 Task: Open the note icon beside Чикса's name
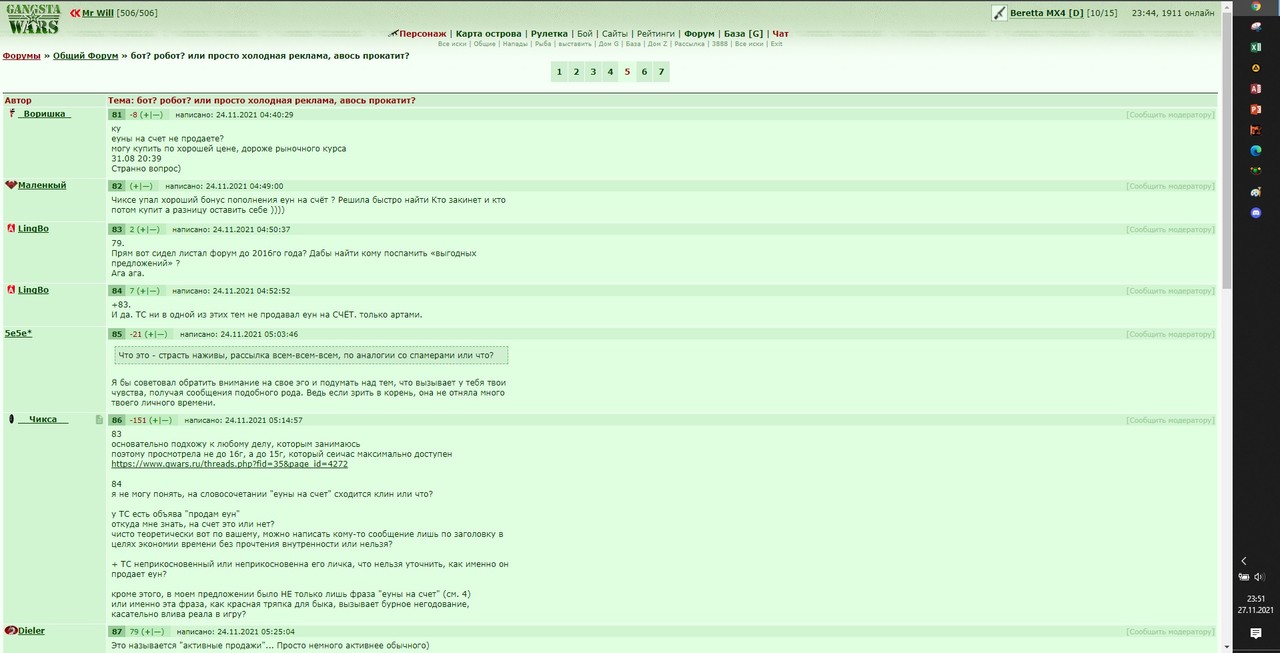pos(99,420)
